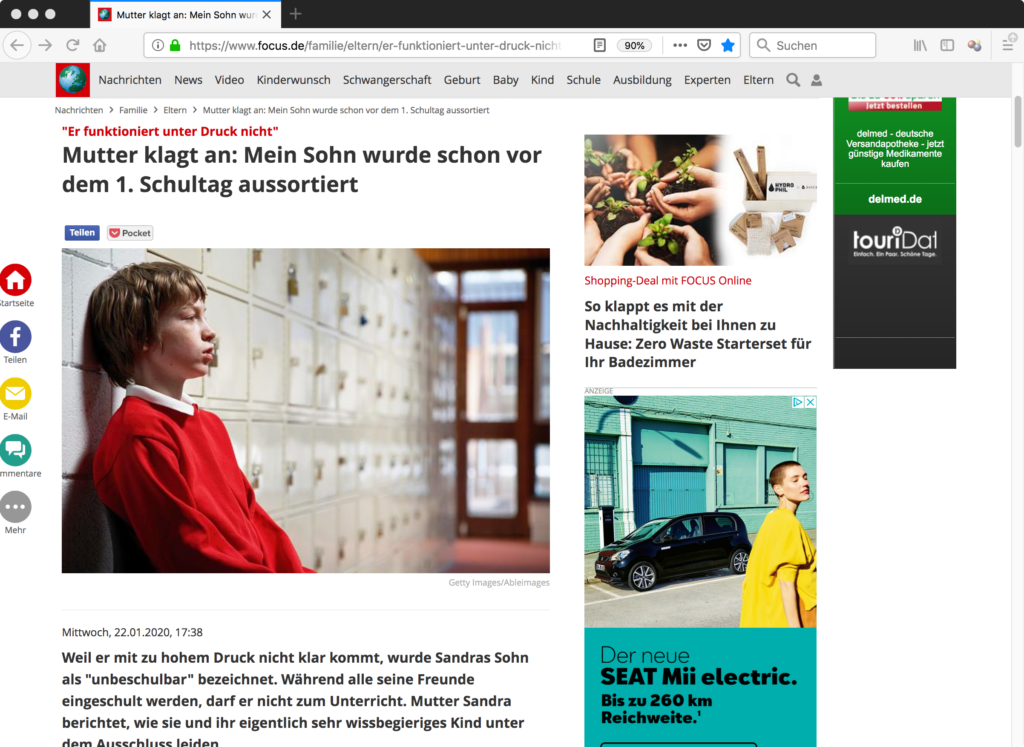Click the blue bookmark star
1024x747 pixels.
pyautogui.click(x=728, y=45)
